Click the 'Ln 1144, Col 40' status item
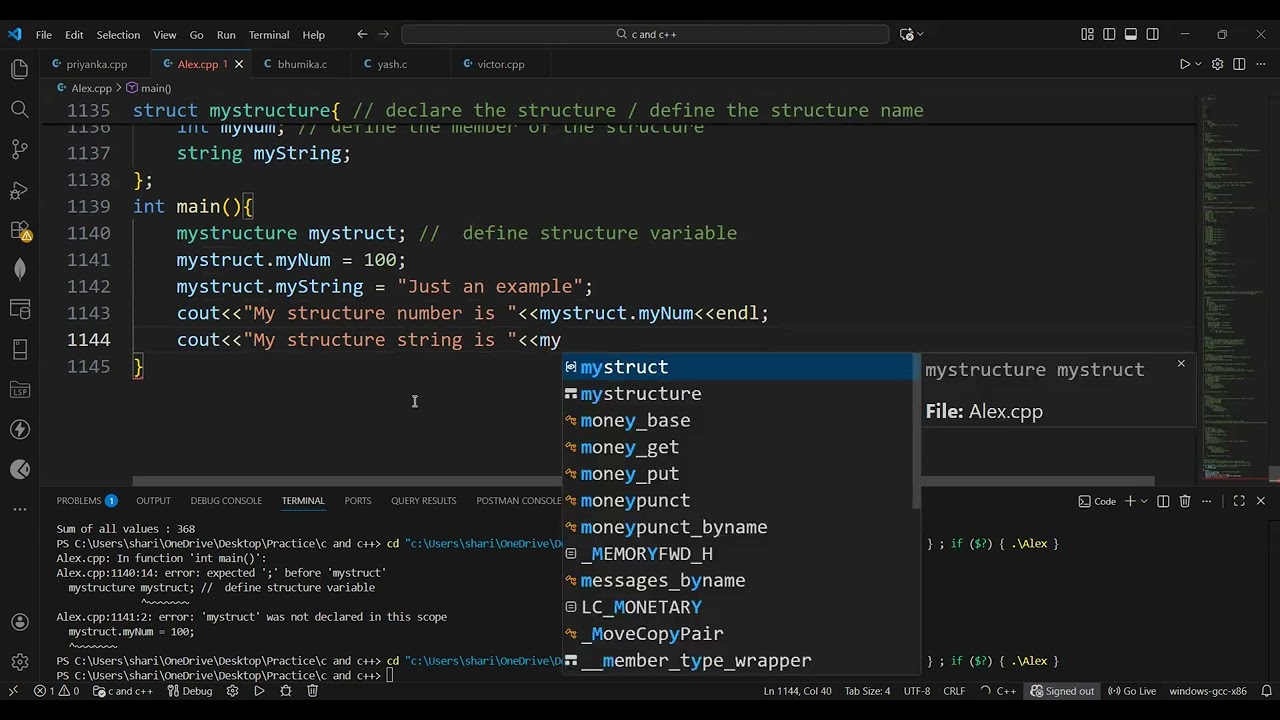The width and height of the screenshot is (1280, 720). point(797,691)
